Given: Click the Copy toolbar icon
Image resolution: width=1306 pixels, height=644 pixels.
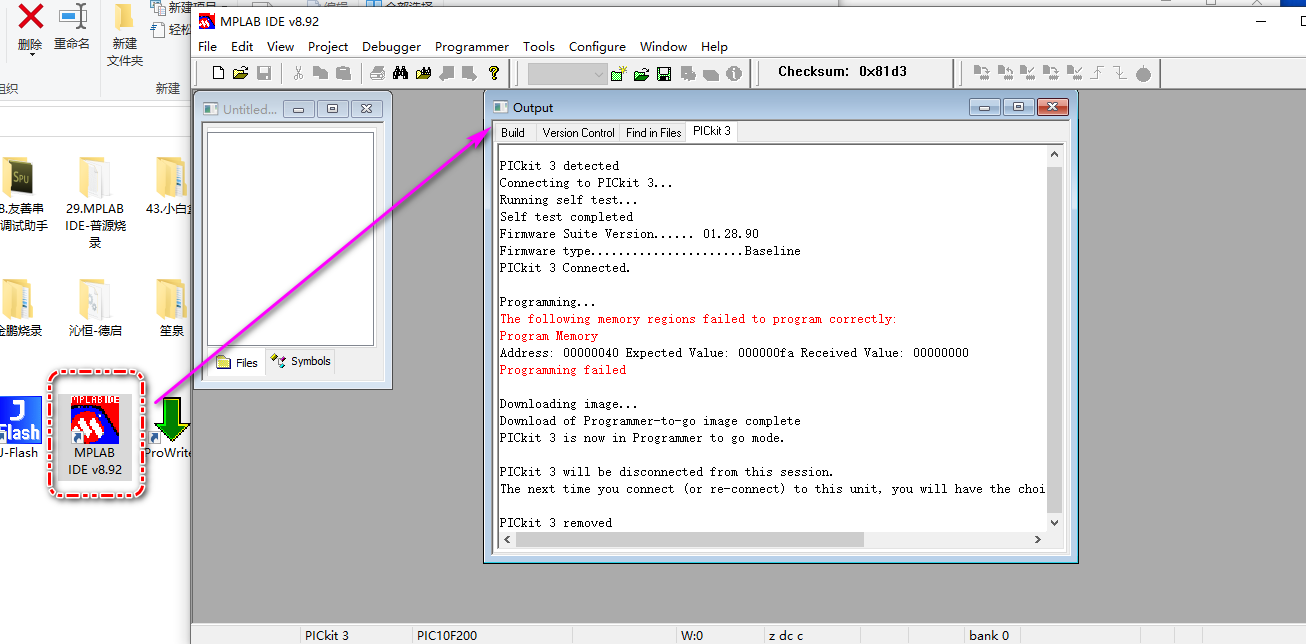Looking at the screenshot, I should pyautogui.click(x=320, y=73).
